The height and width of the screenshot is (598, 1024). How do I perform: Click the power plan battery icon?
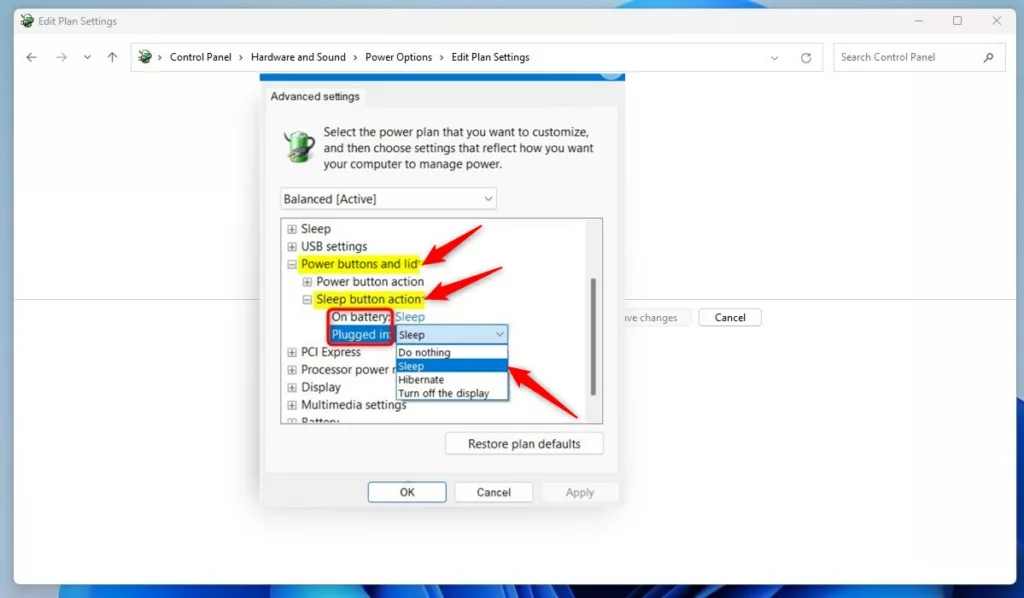(299, 146)
